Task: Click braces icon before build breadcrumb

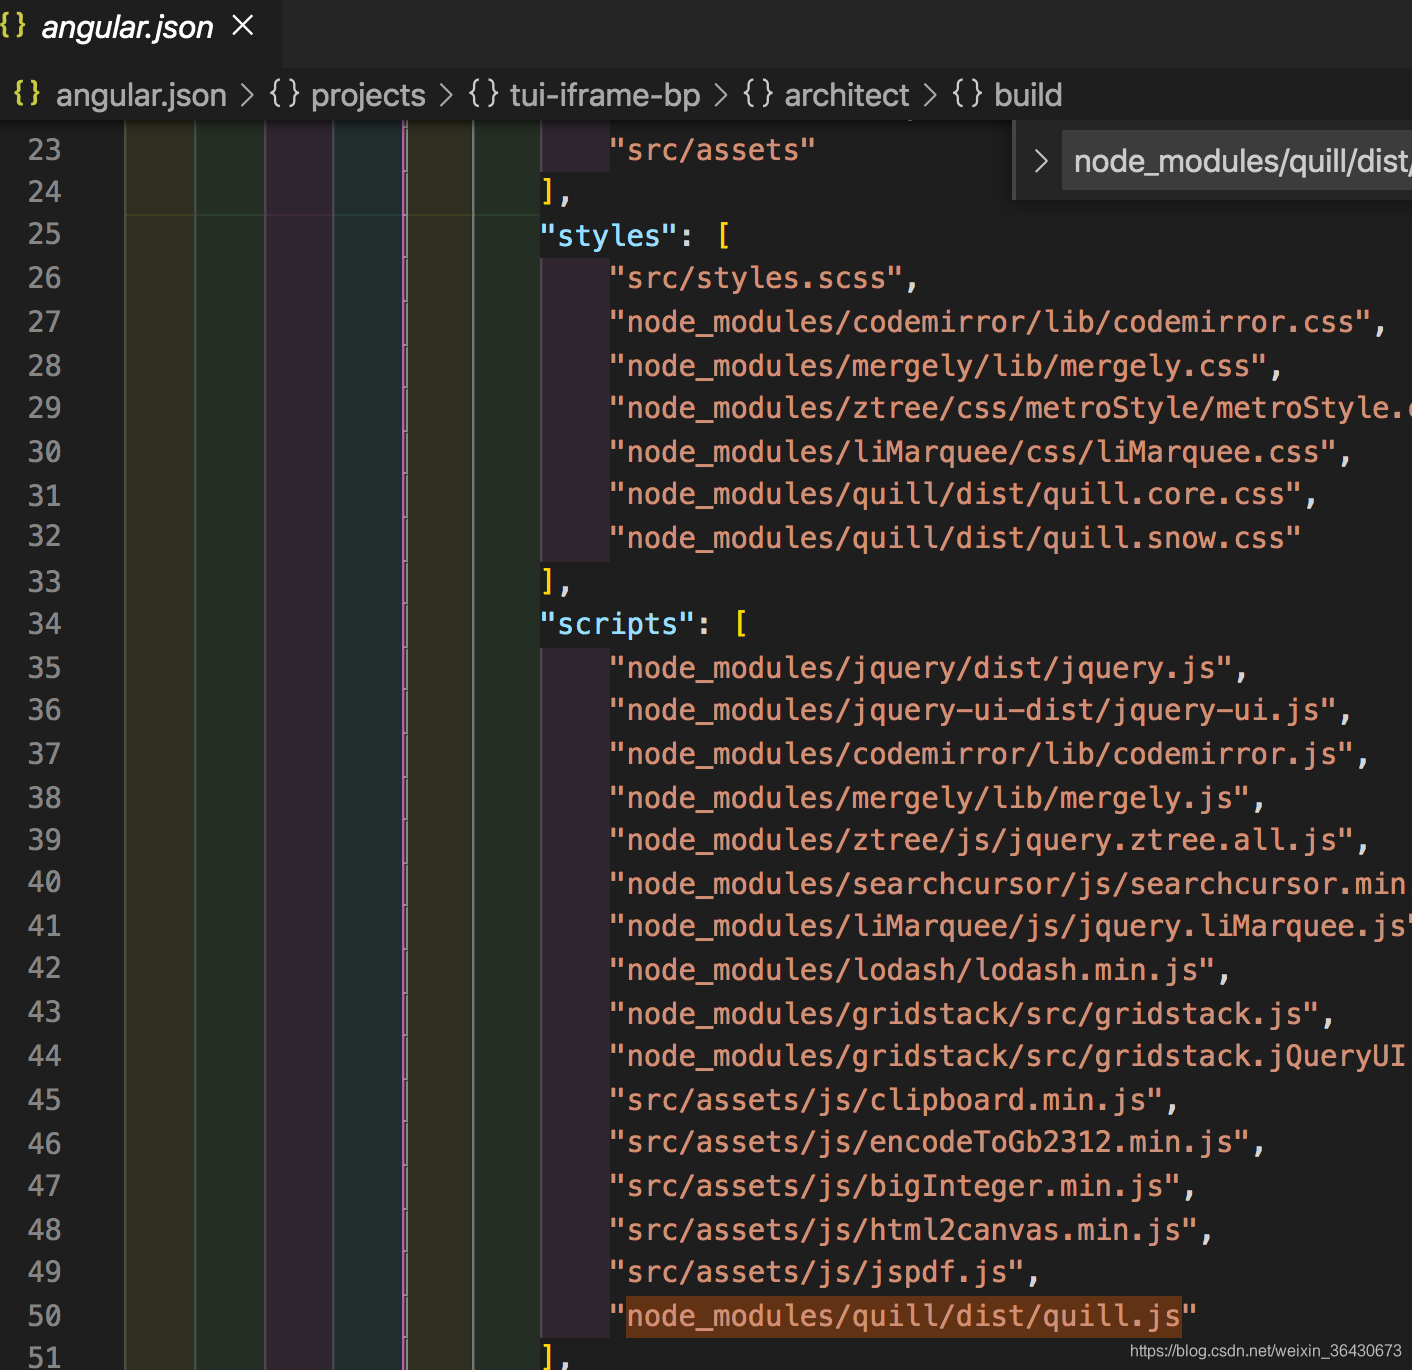Action: pyautogui.click(x=967, y=94)
